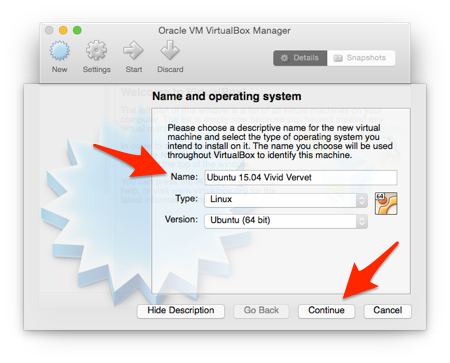Click the Name field with Ubuntu 15.04 text
This screenshot has width=450, height=363.
click(x=301, y=177)
